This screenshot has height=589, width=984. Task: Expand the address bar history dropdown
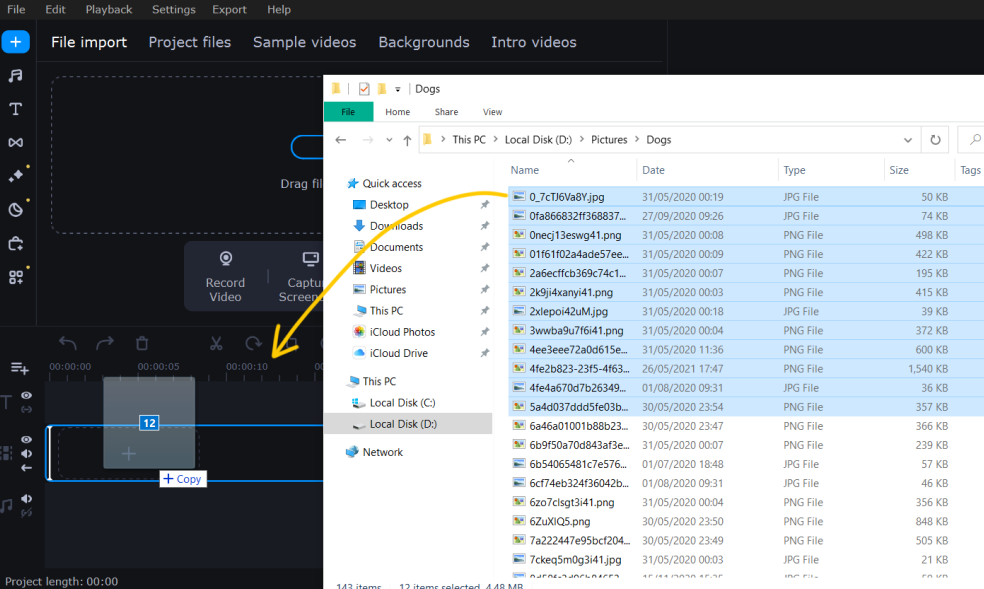[x=907, y=140]
